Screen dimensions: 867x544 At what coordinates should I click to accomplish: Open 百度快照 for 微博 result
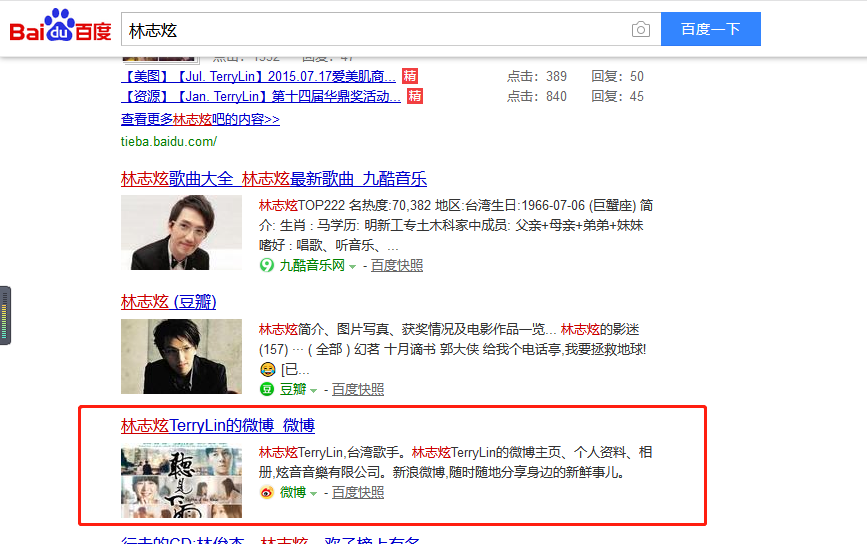pyautogui.click(x=358, y=492)
